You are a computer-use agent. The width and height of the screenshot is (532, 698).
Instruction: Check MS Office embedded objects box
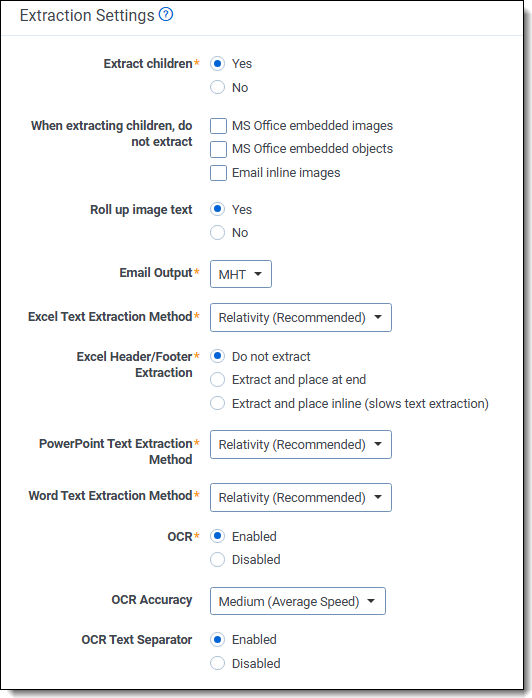coord(218,149)
